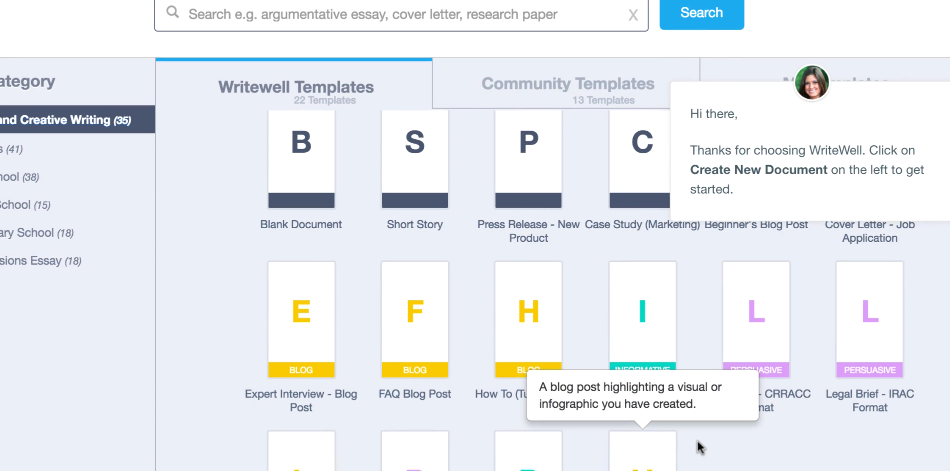Select the Essay (18) category
The image size is (950, 471).
41,261
